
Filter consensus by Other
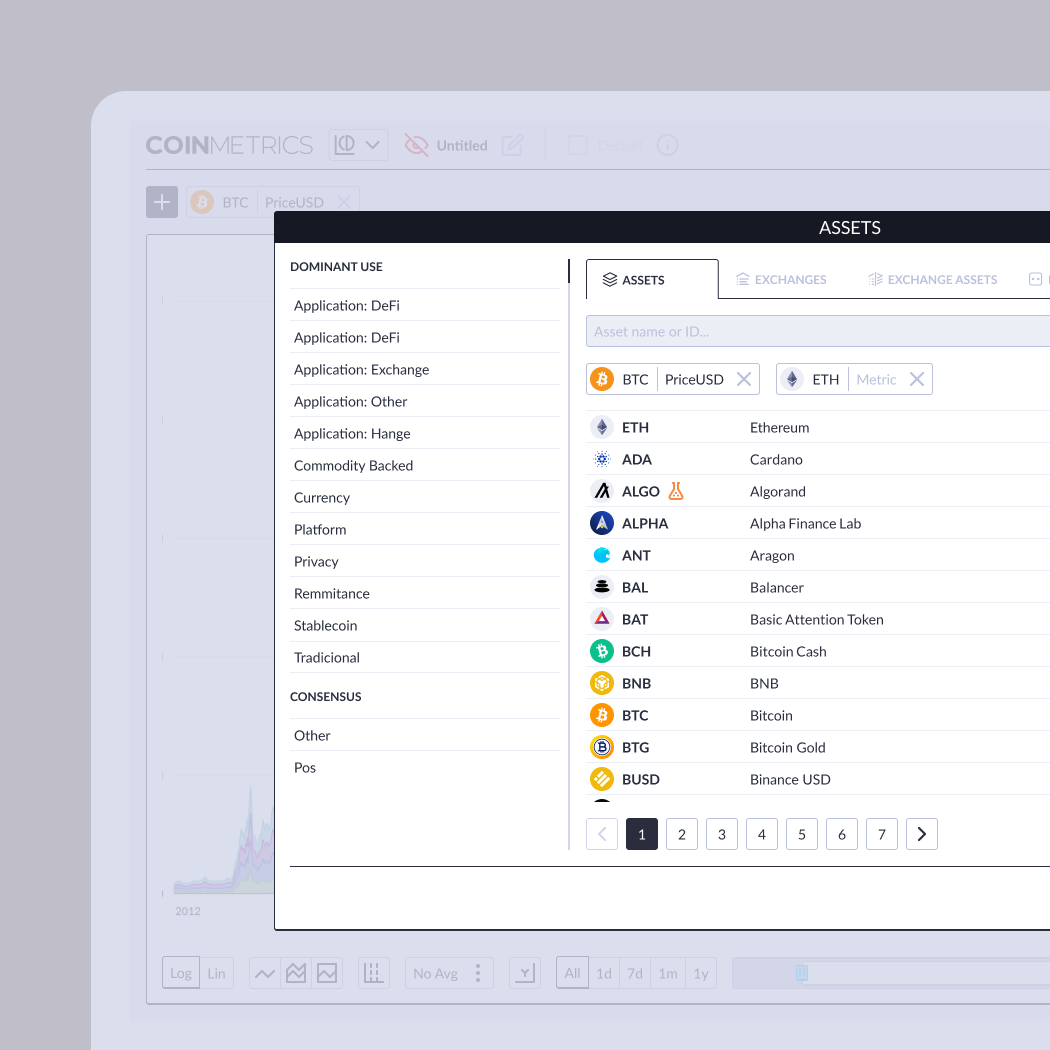tap(425, 735)
